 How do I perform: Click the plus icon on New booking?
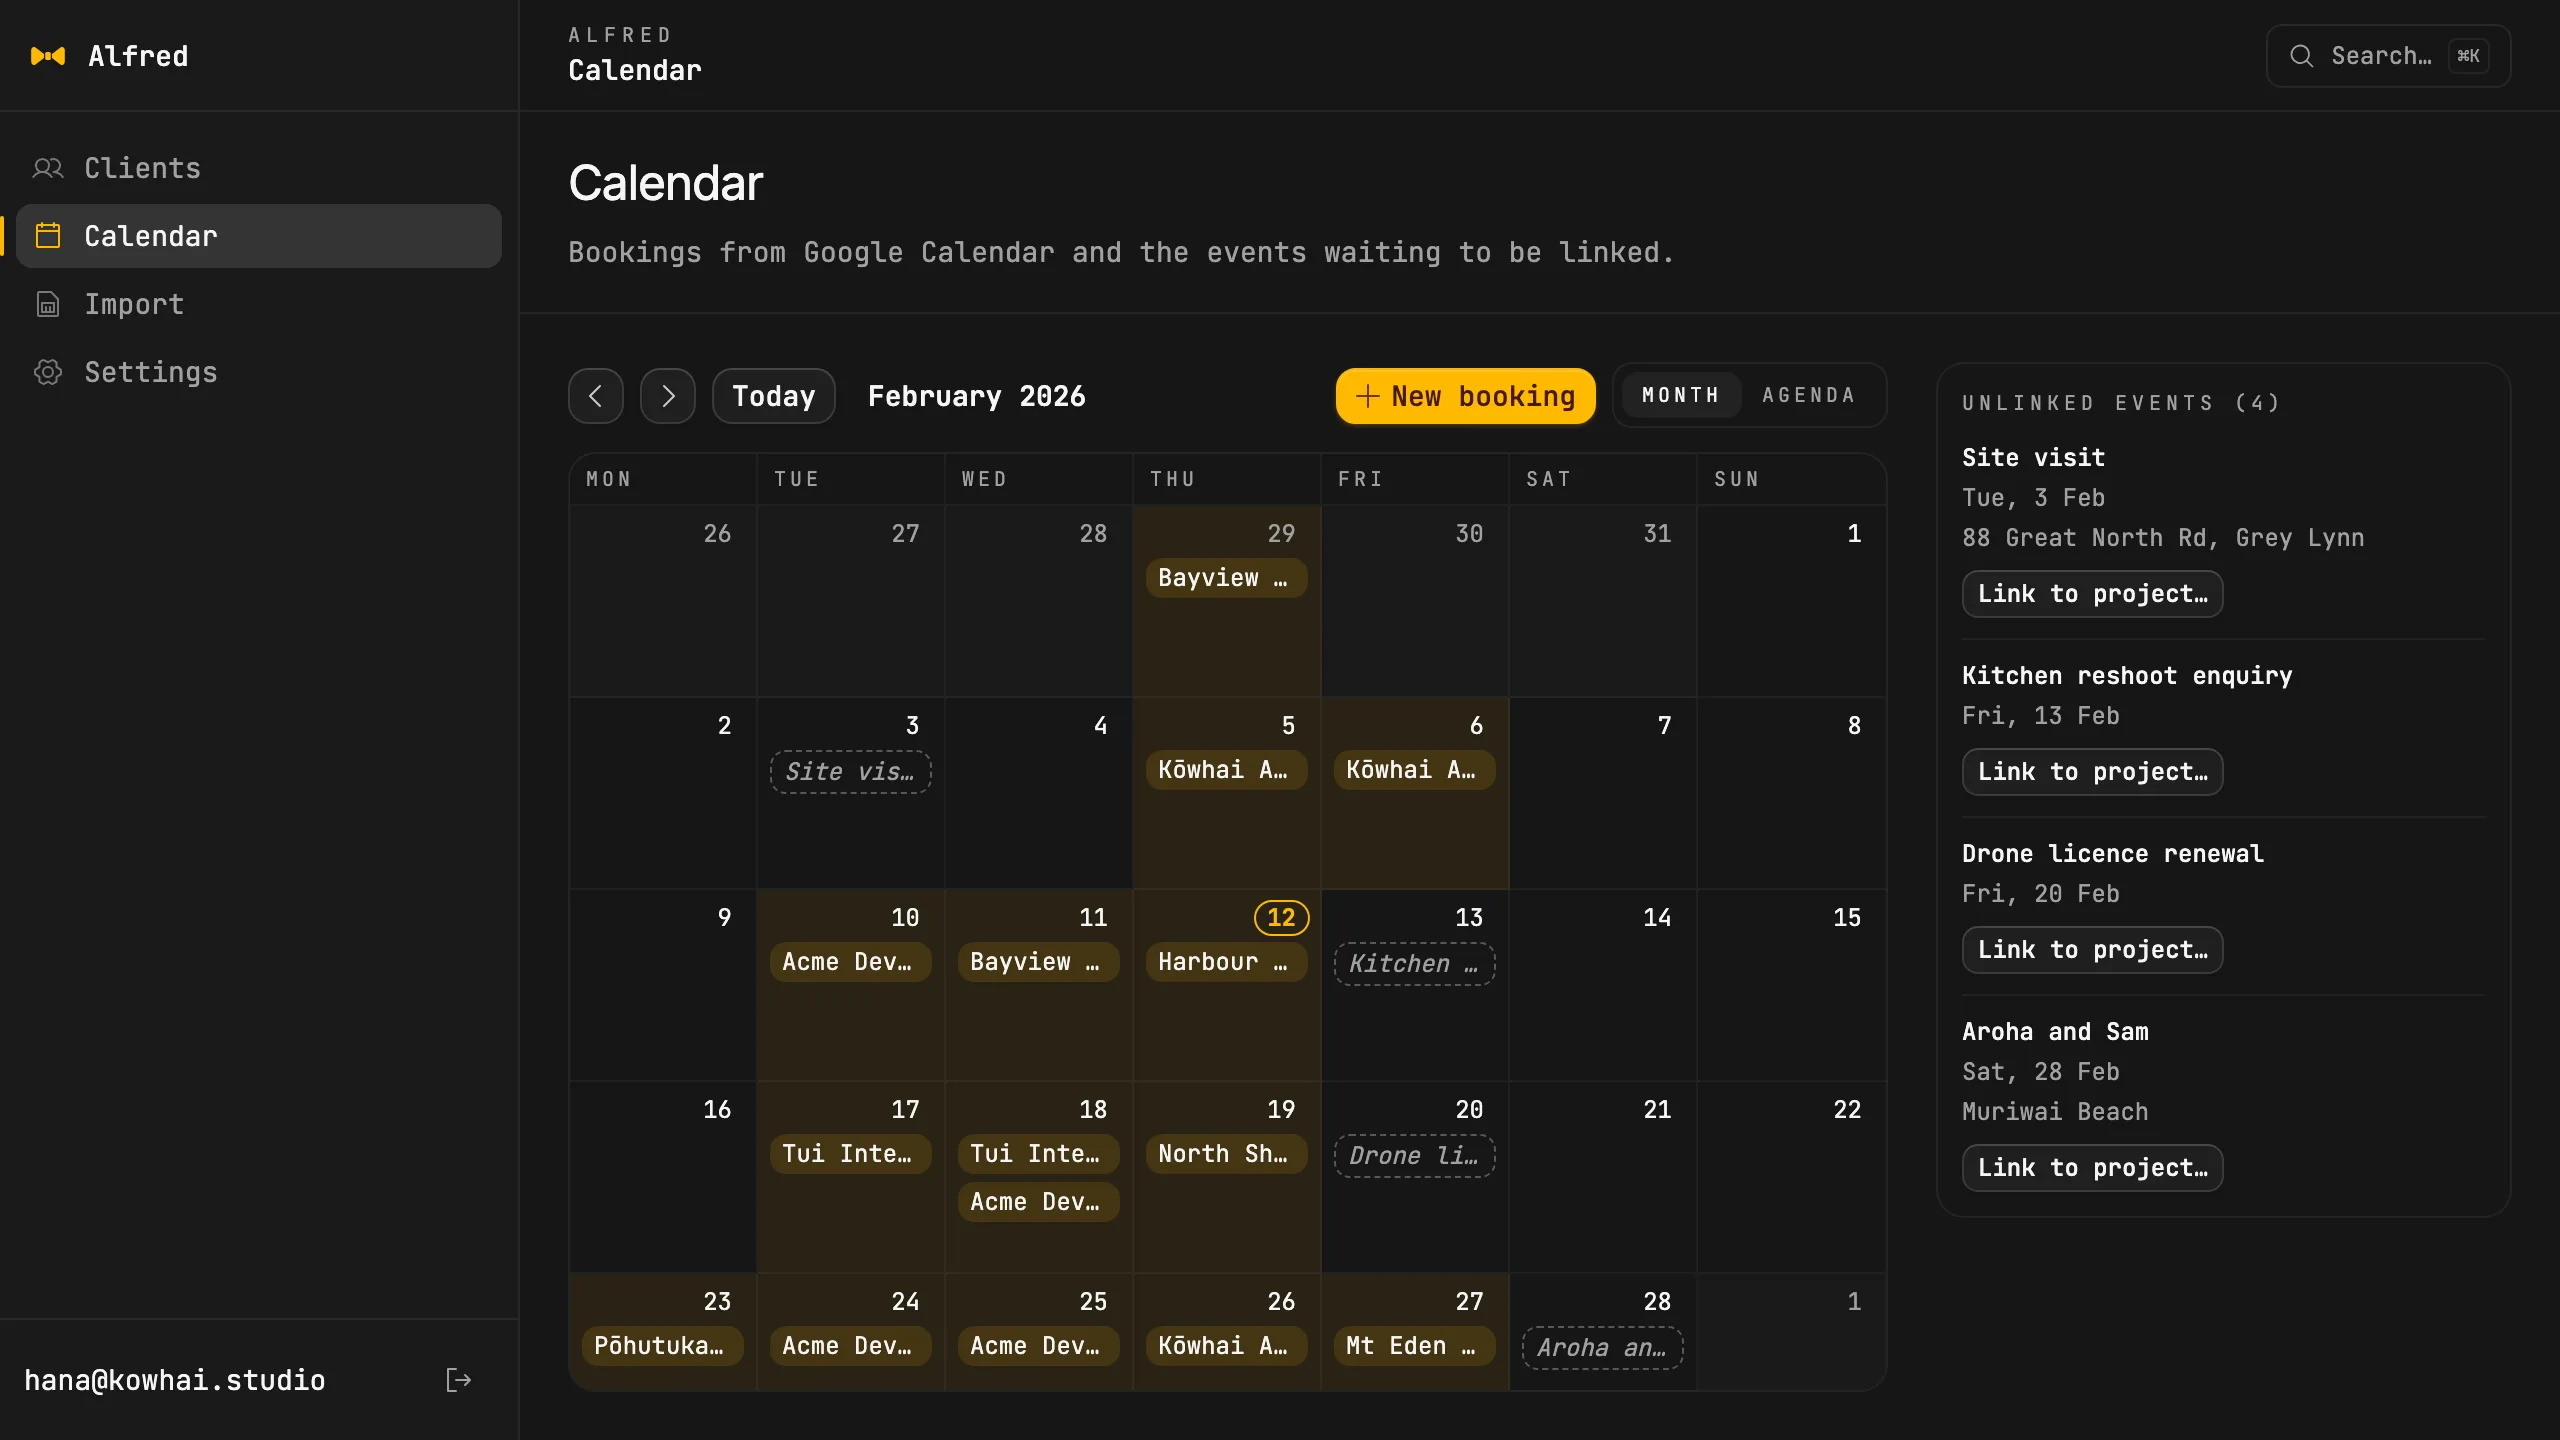coord(1367,396)
